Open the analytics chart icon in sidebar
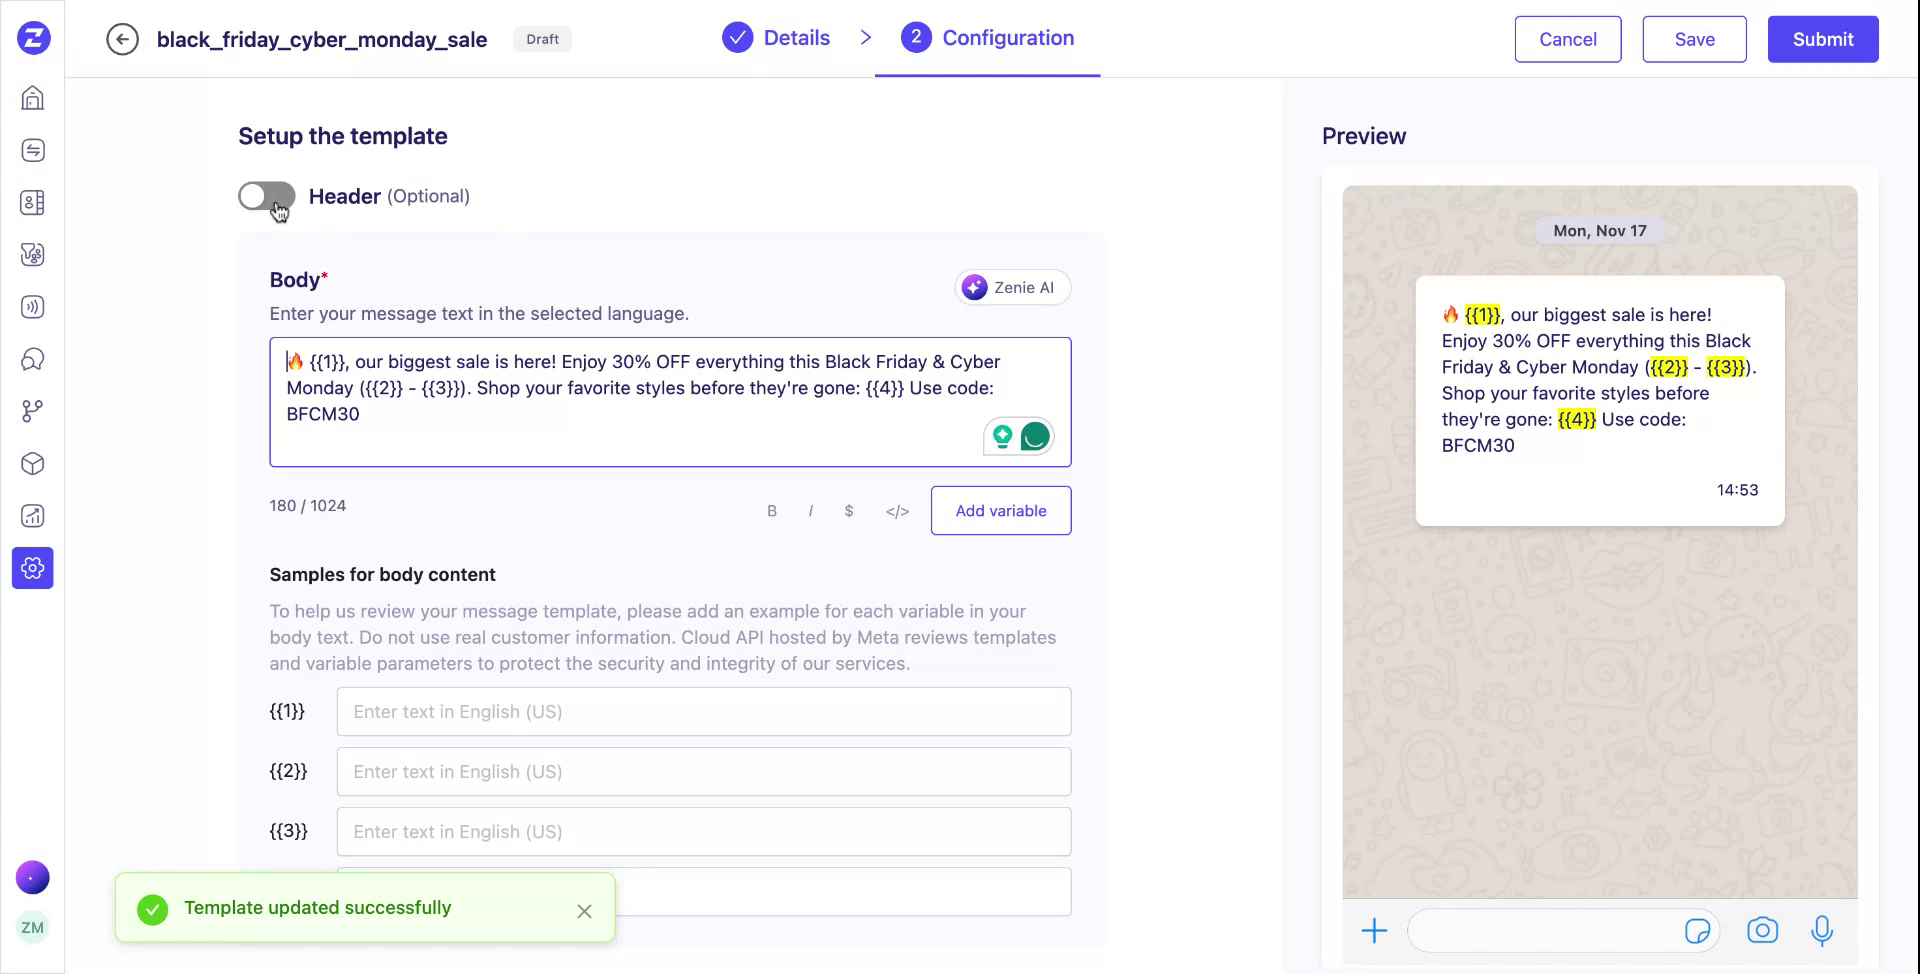The width and height of the screenshot is (1920, 974). point(33,515)
